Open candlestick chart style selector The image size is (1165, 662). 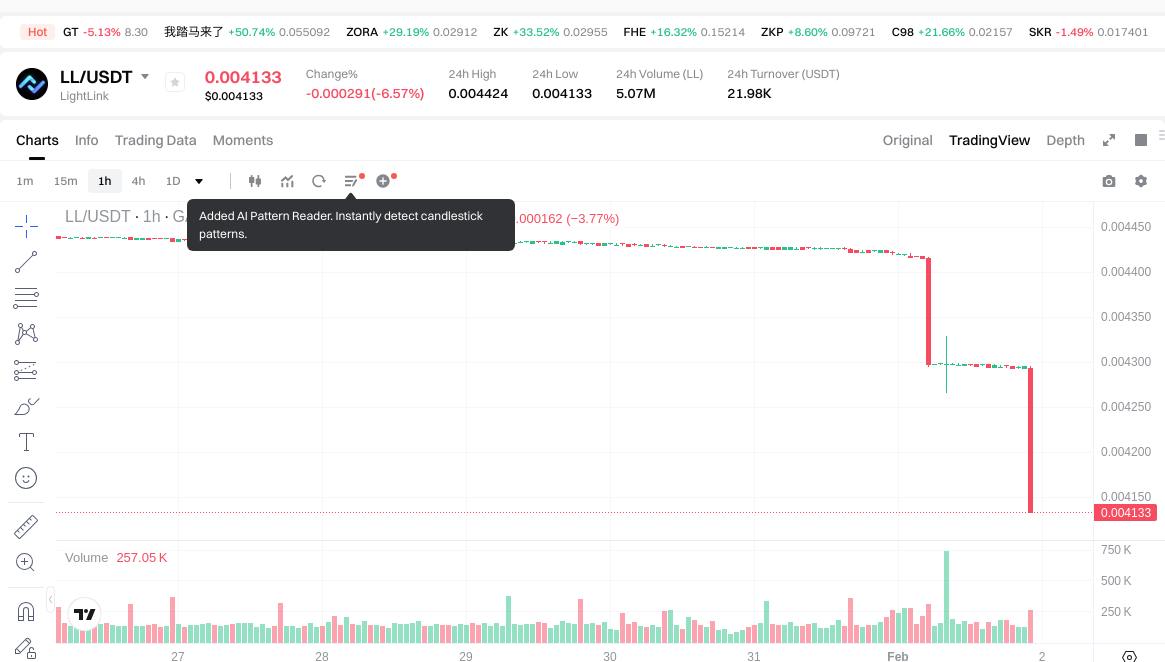(x=254, y=181)
